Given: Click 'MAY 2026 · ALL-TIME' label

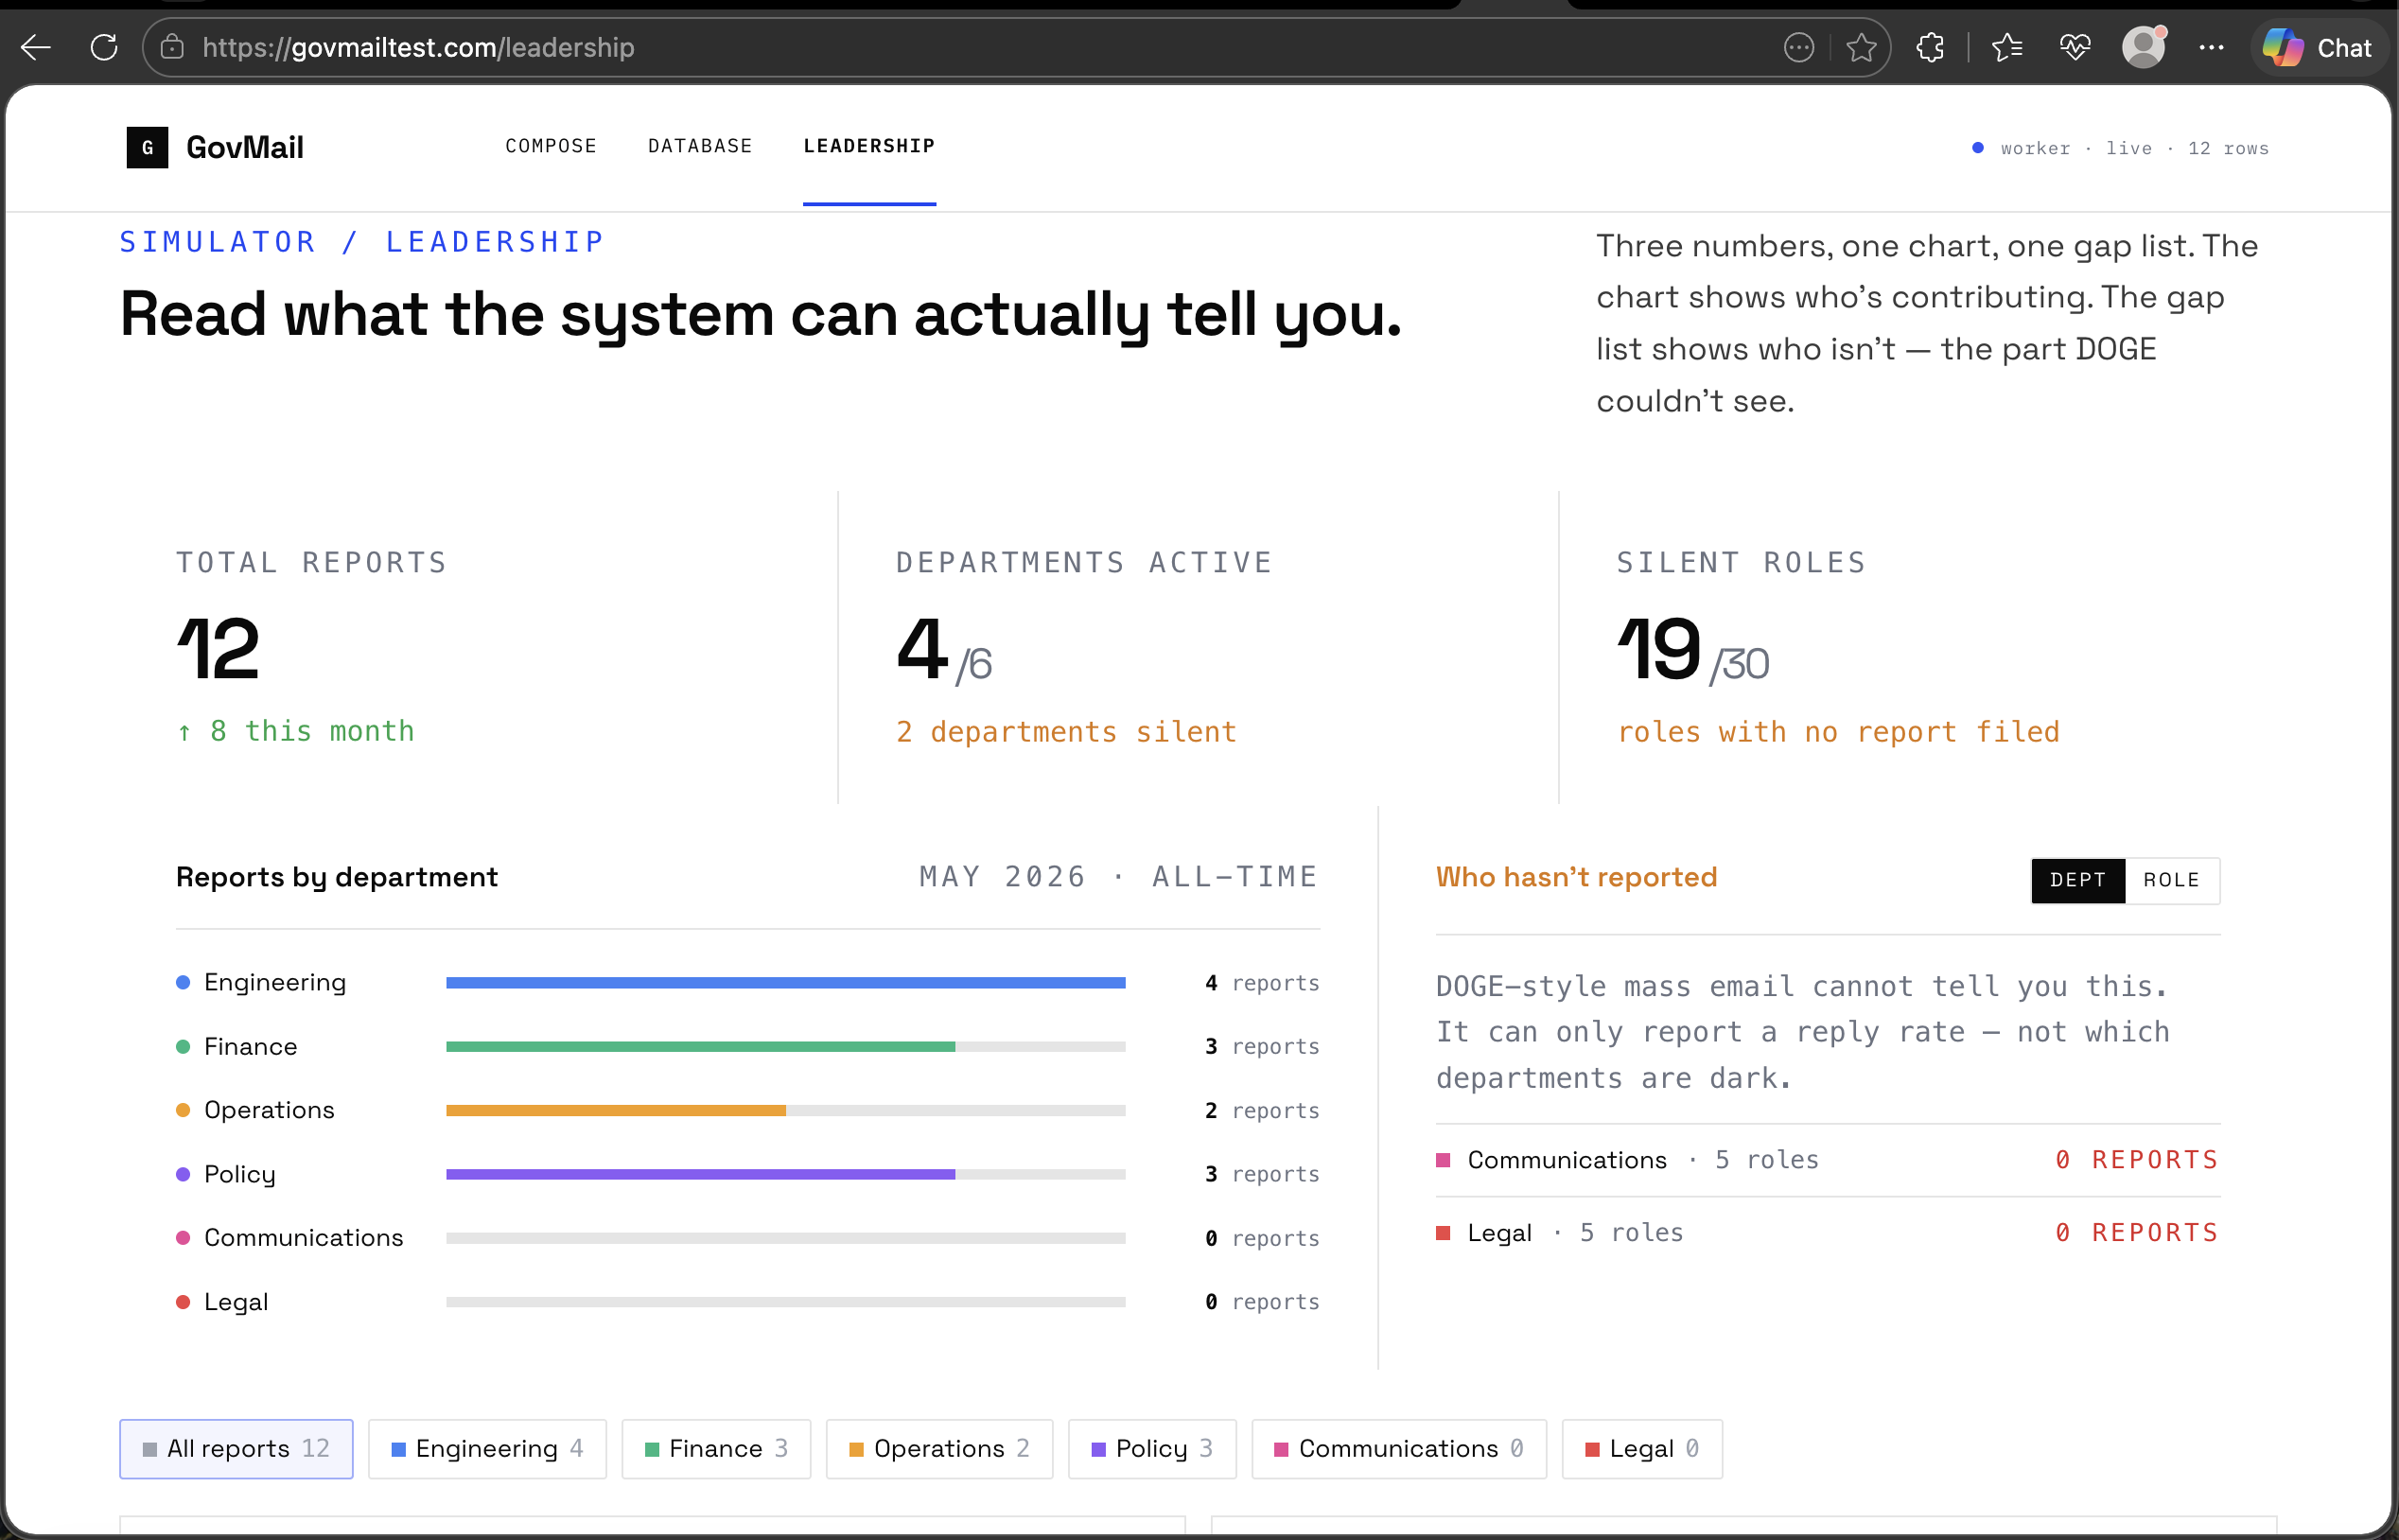Looking at the screenshot, I should (1118, 877).
